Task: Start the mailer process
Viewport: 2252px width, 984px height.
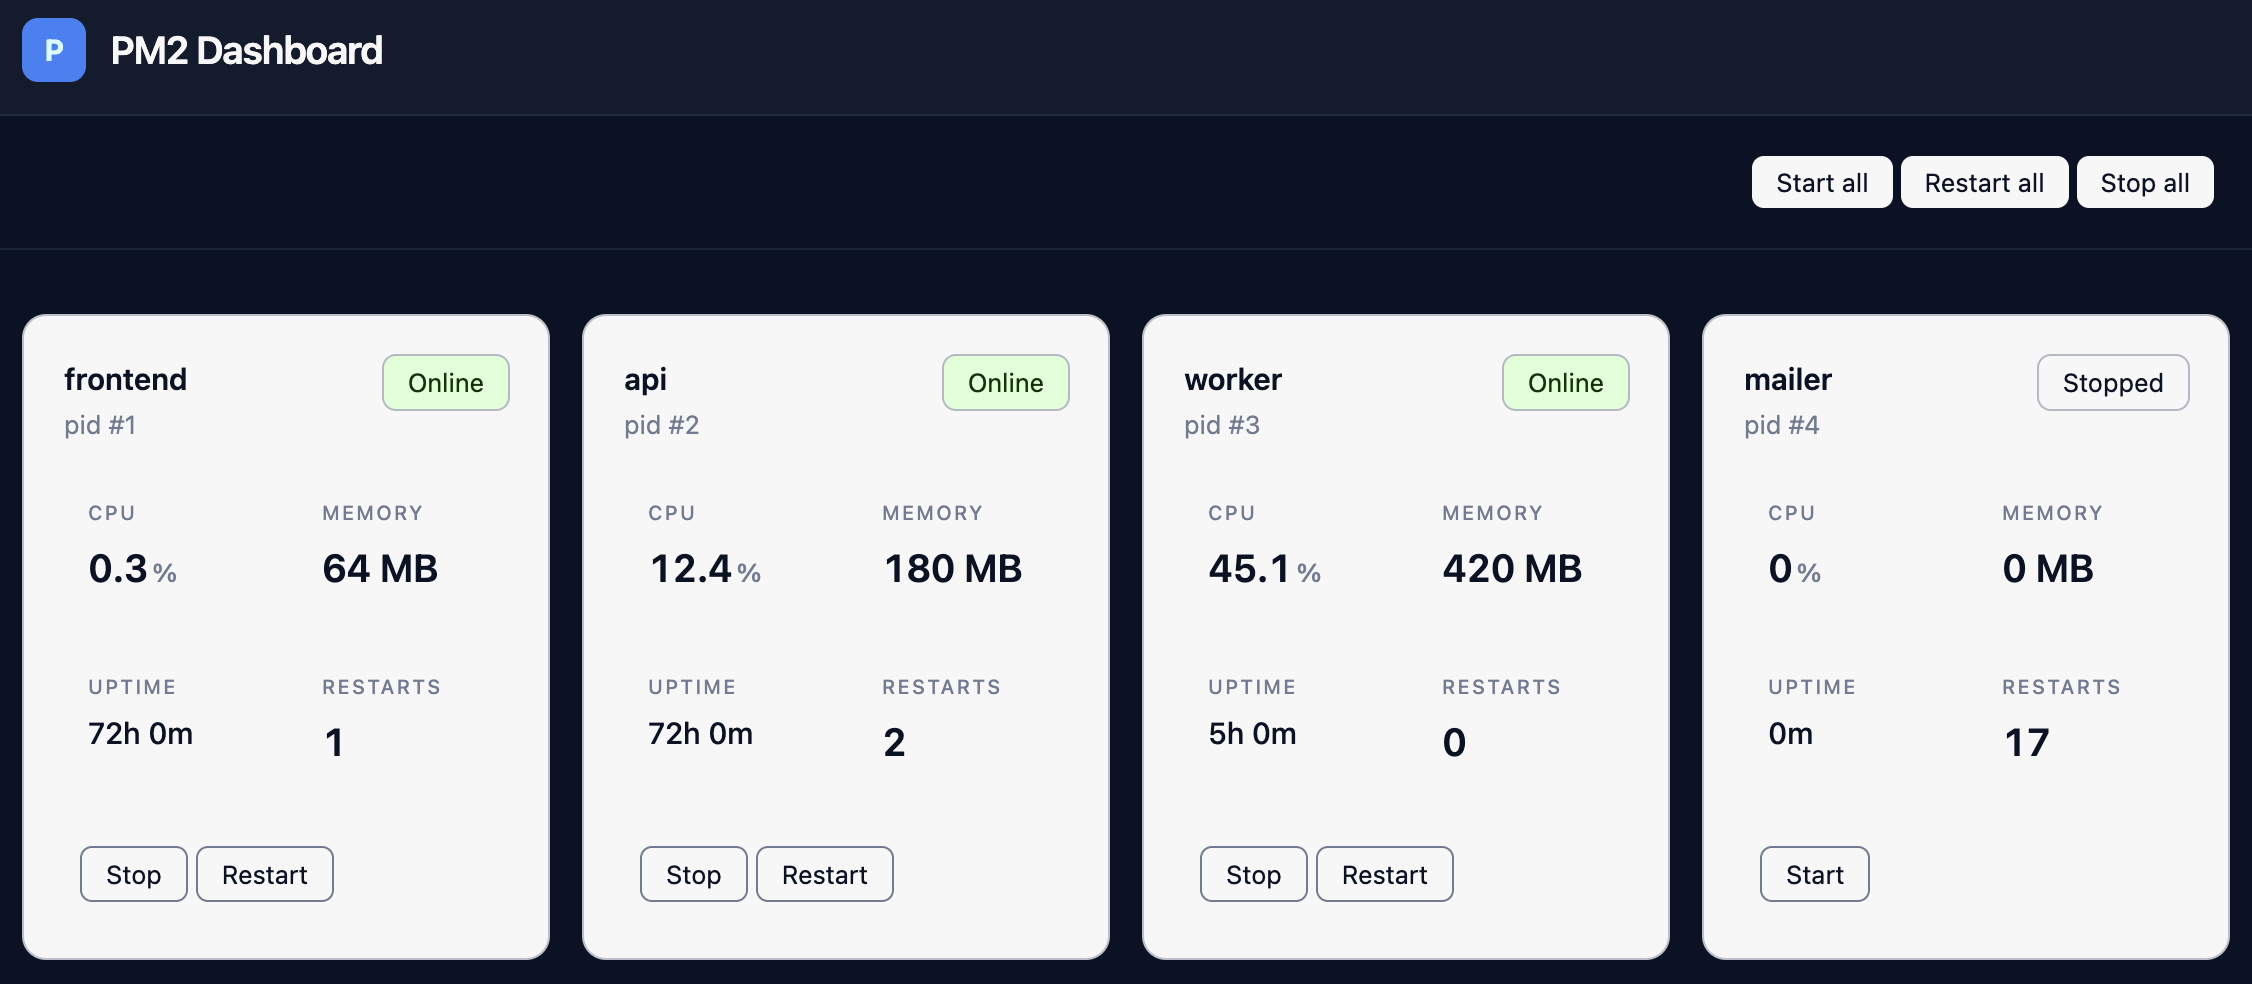Action: click(1814, 874)
